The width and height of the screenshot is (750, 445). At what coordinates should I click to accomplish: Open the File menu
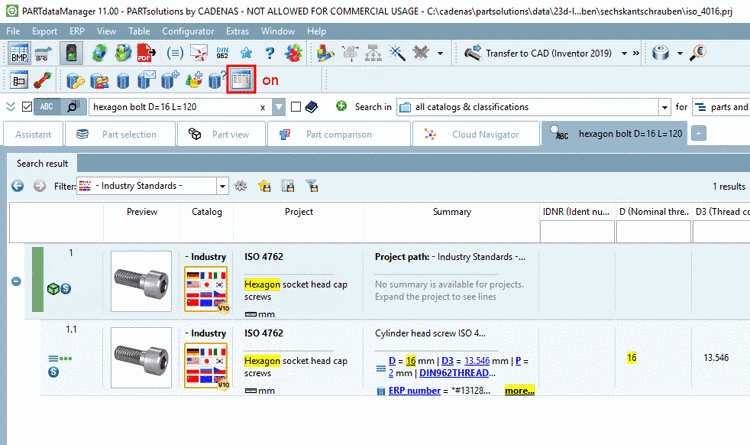point(13,31)
